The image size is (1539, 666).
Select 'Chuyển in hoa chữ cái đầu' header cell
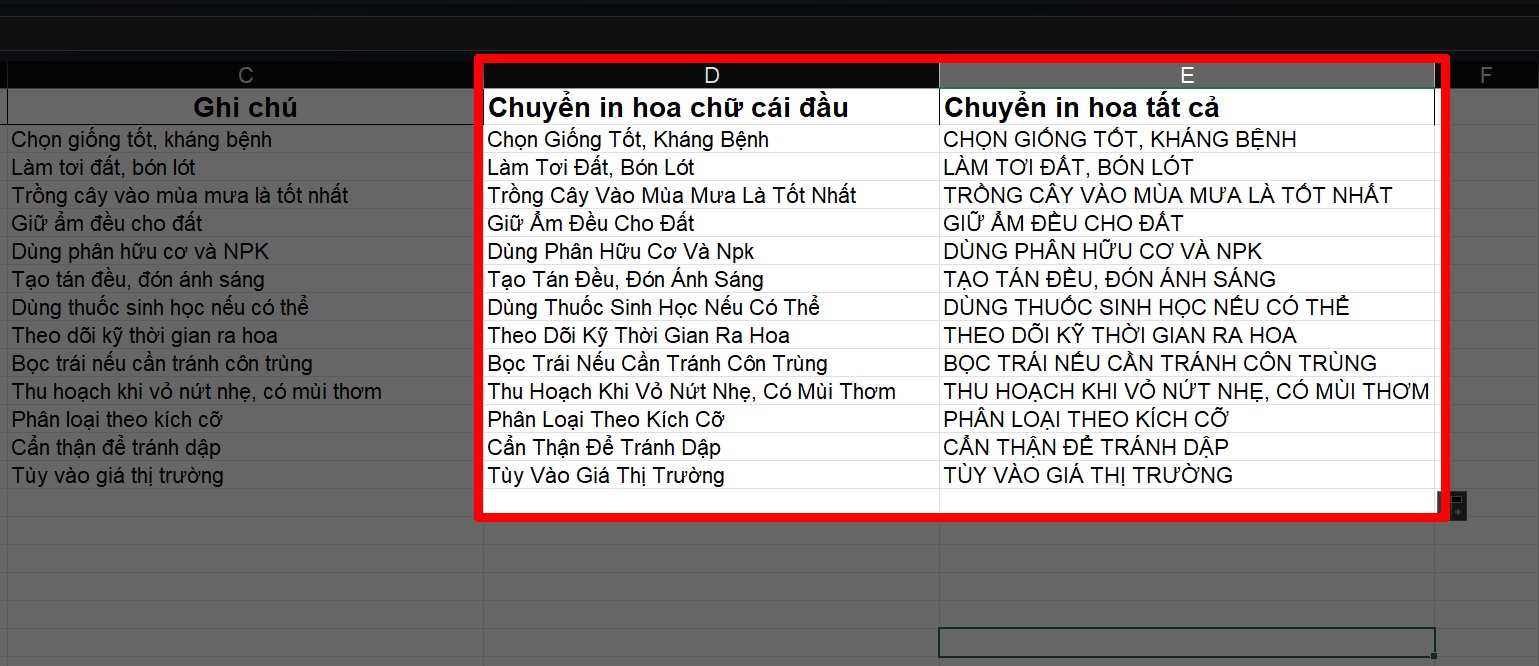pyautogui.click(x=711, y=107)
